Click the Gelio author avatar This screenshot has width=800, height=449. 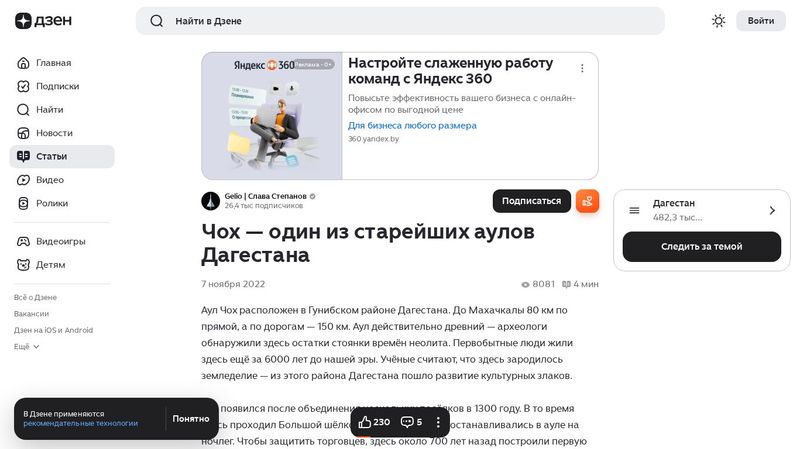click(210, 201)
